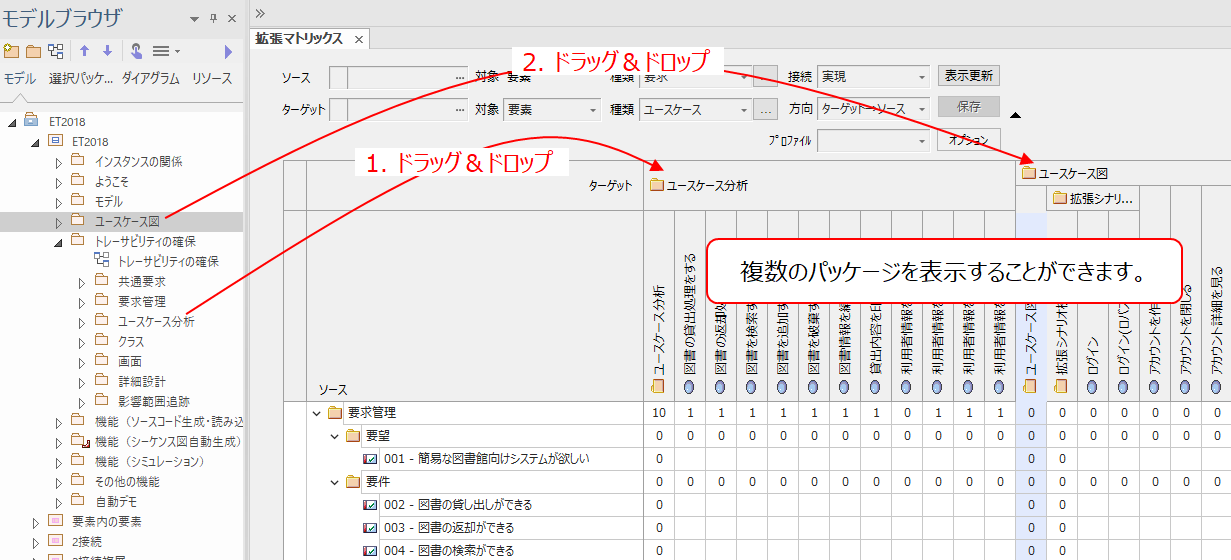Select the ユースケース図 package in the tree
Image resolution: width=1231 pixels, height=560 pixels.
click(x=127, y=221)
